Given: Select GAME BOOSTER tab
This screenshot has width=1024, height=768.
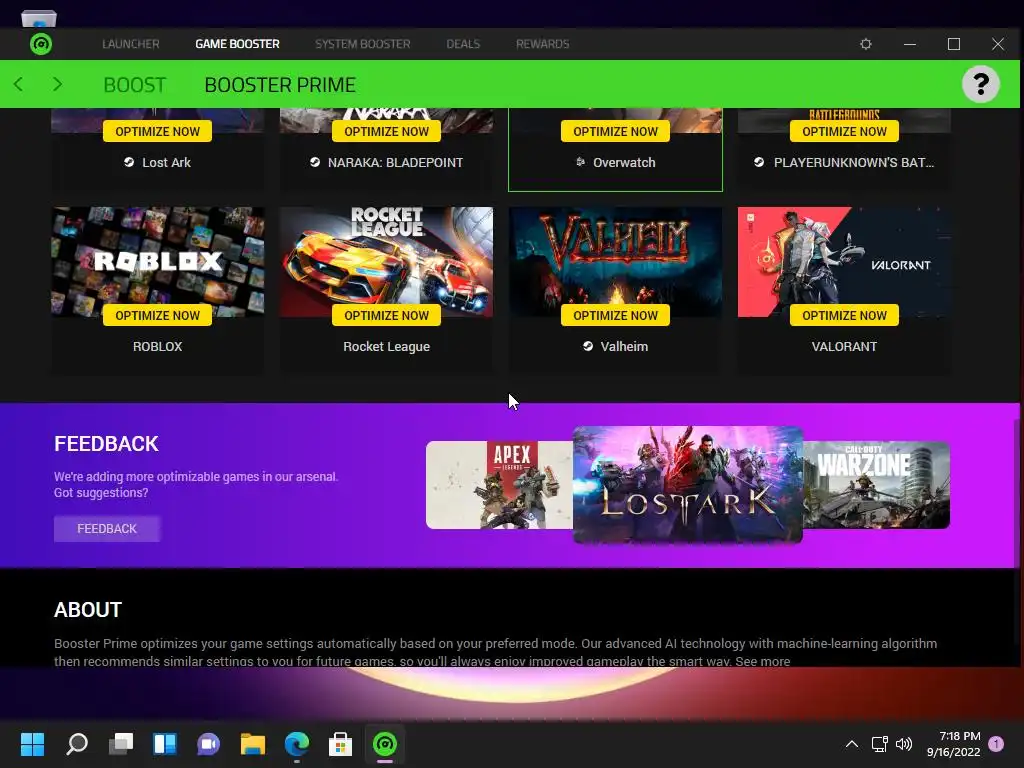Looking at the screenshot, I should [237, 44].
